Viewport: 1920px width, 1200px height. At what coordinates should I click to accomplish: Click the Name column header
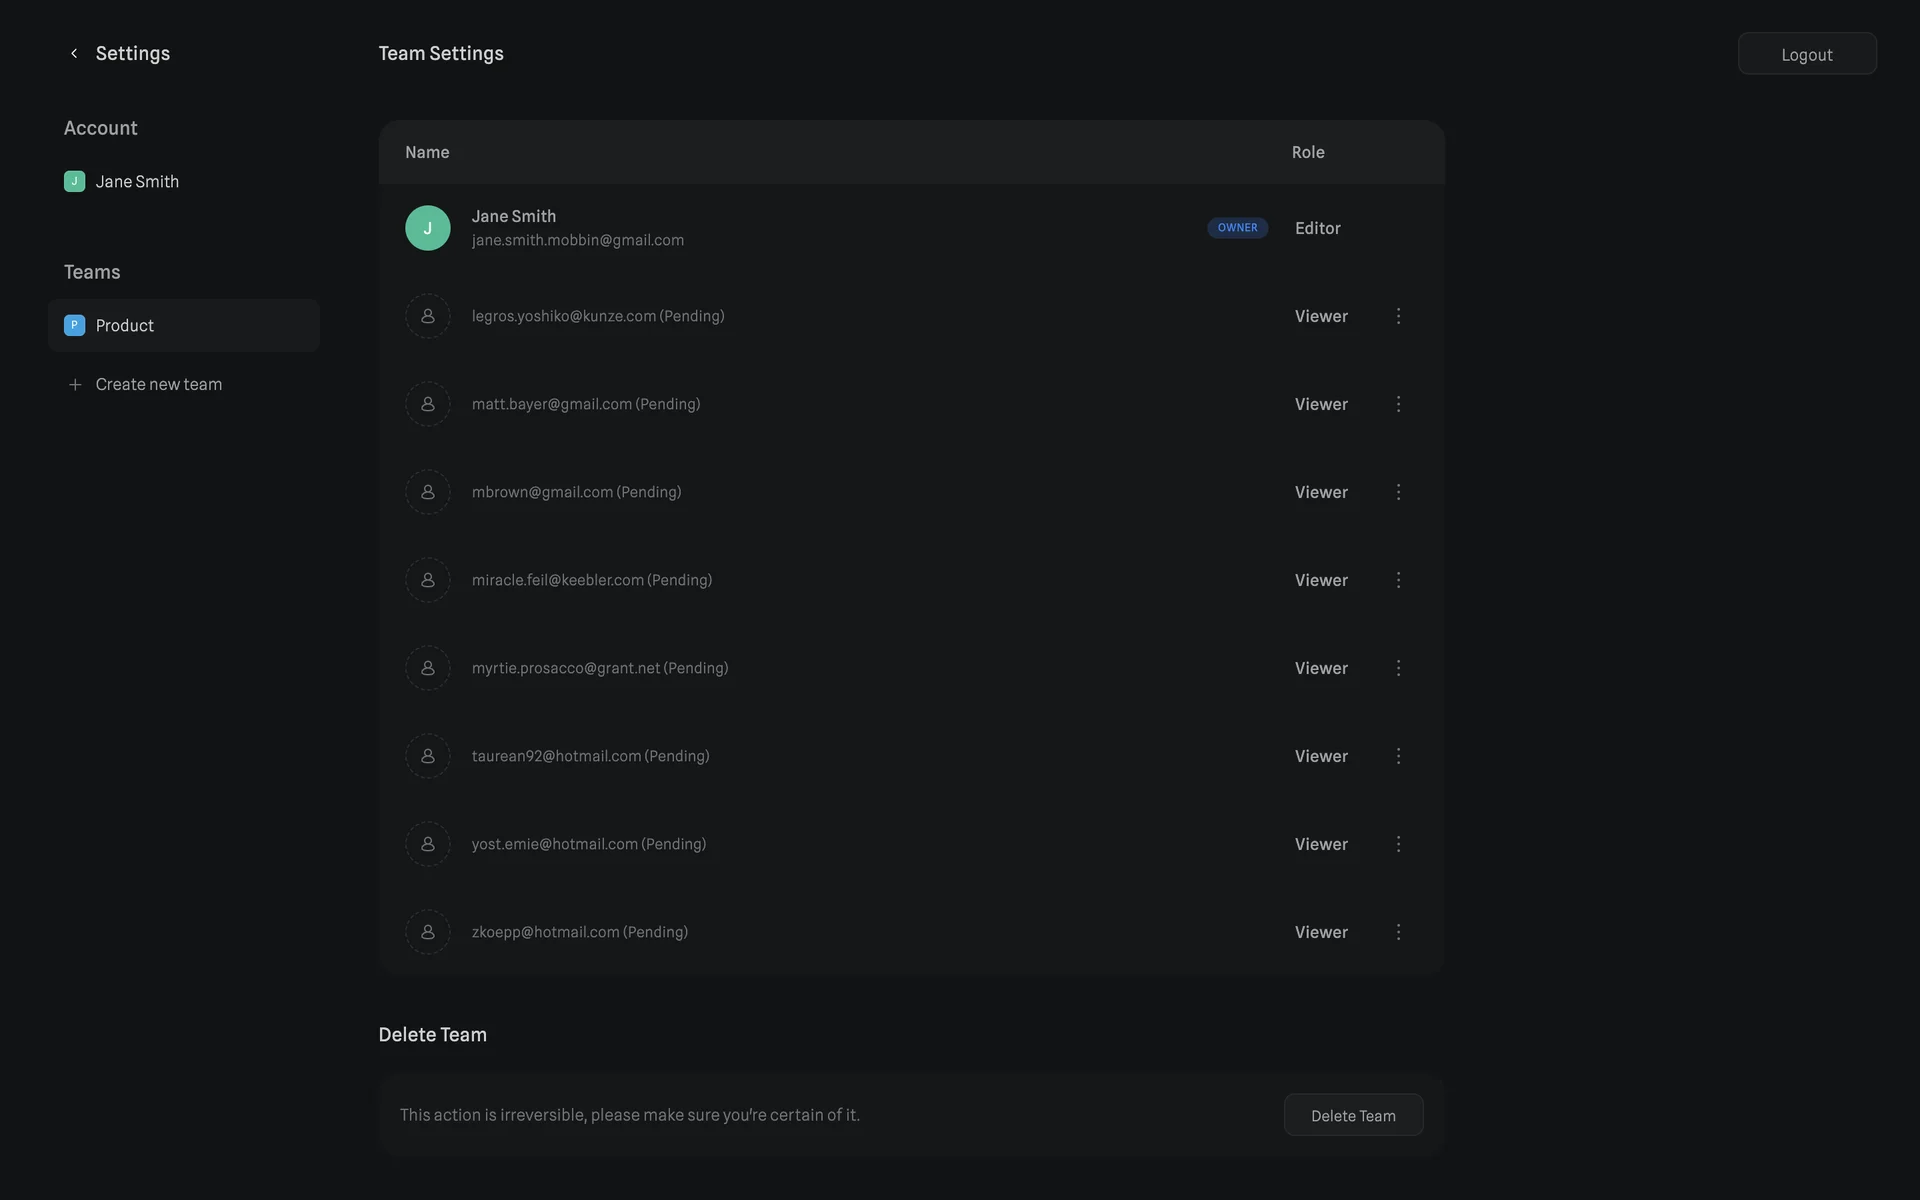coord(427,153)
